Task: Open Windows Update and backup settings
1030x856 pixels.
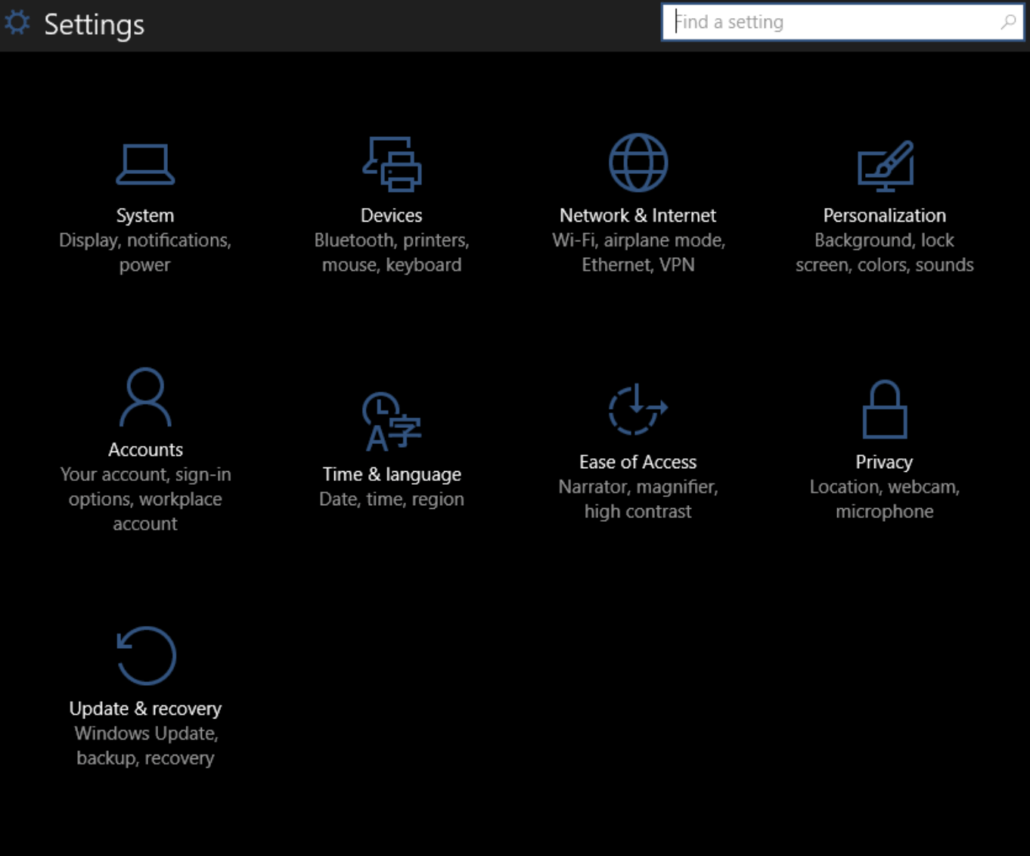Action: 145,733
